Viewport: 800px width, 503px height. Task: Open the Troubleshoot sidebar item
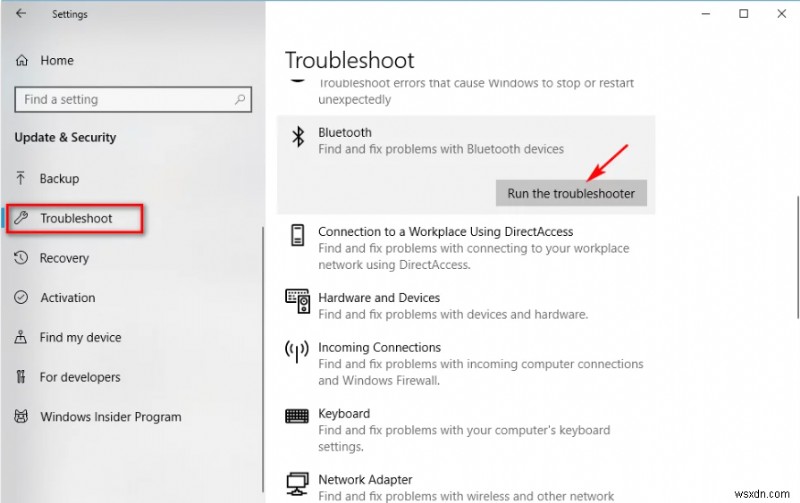[76, 218]
